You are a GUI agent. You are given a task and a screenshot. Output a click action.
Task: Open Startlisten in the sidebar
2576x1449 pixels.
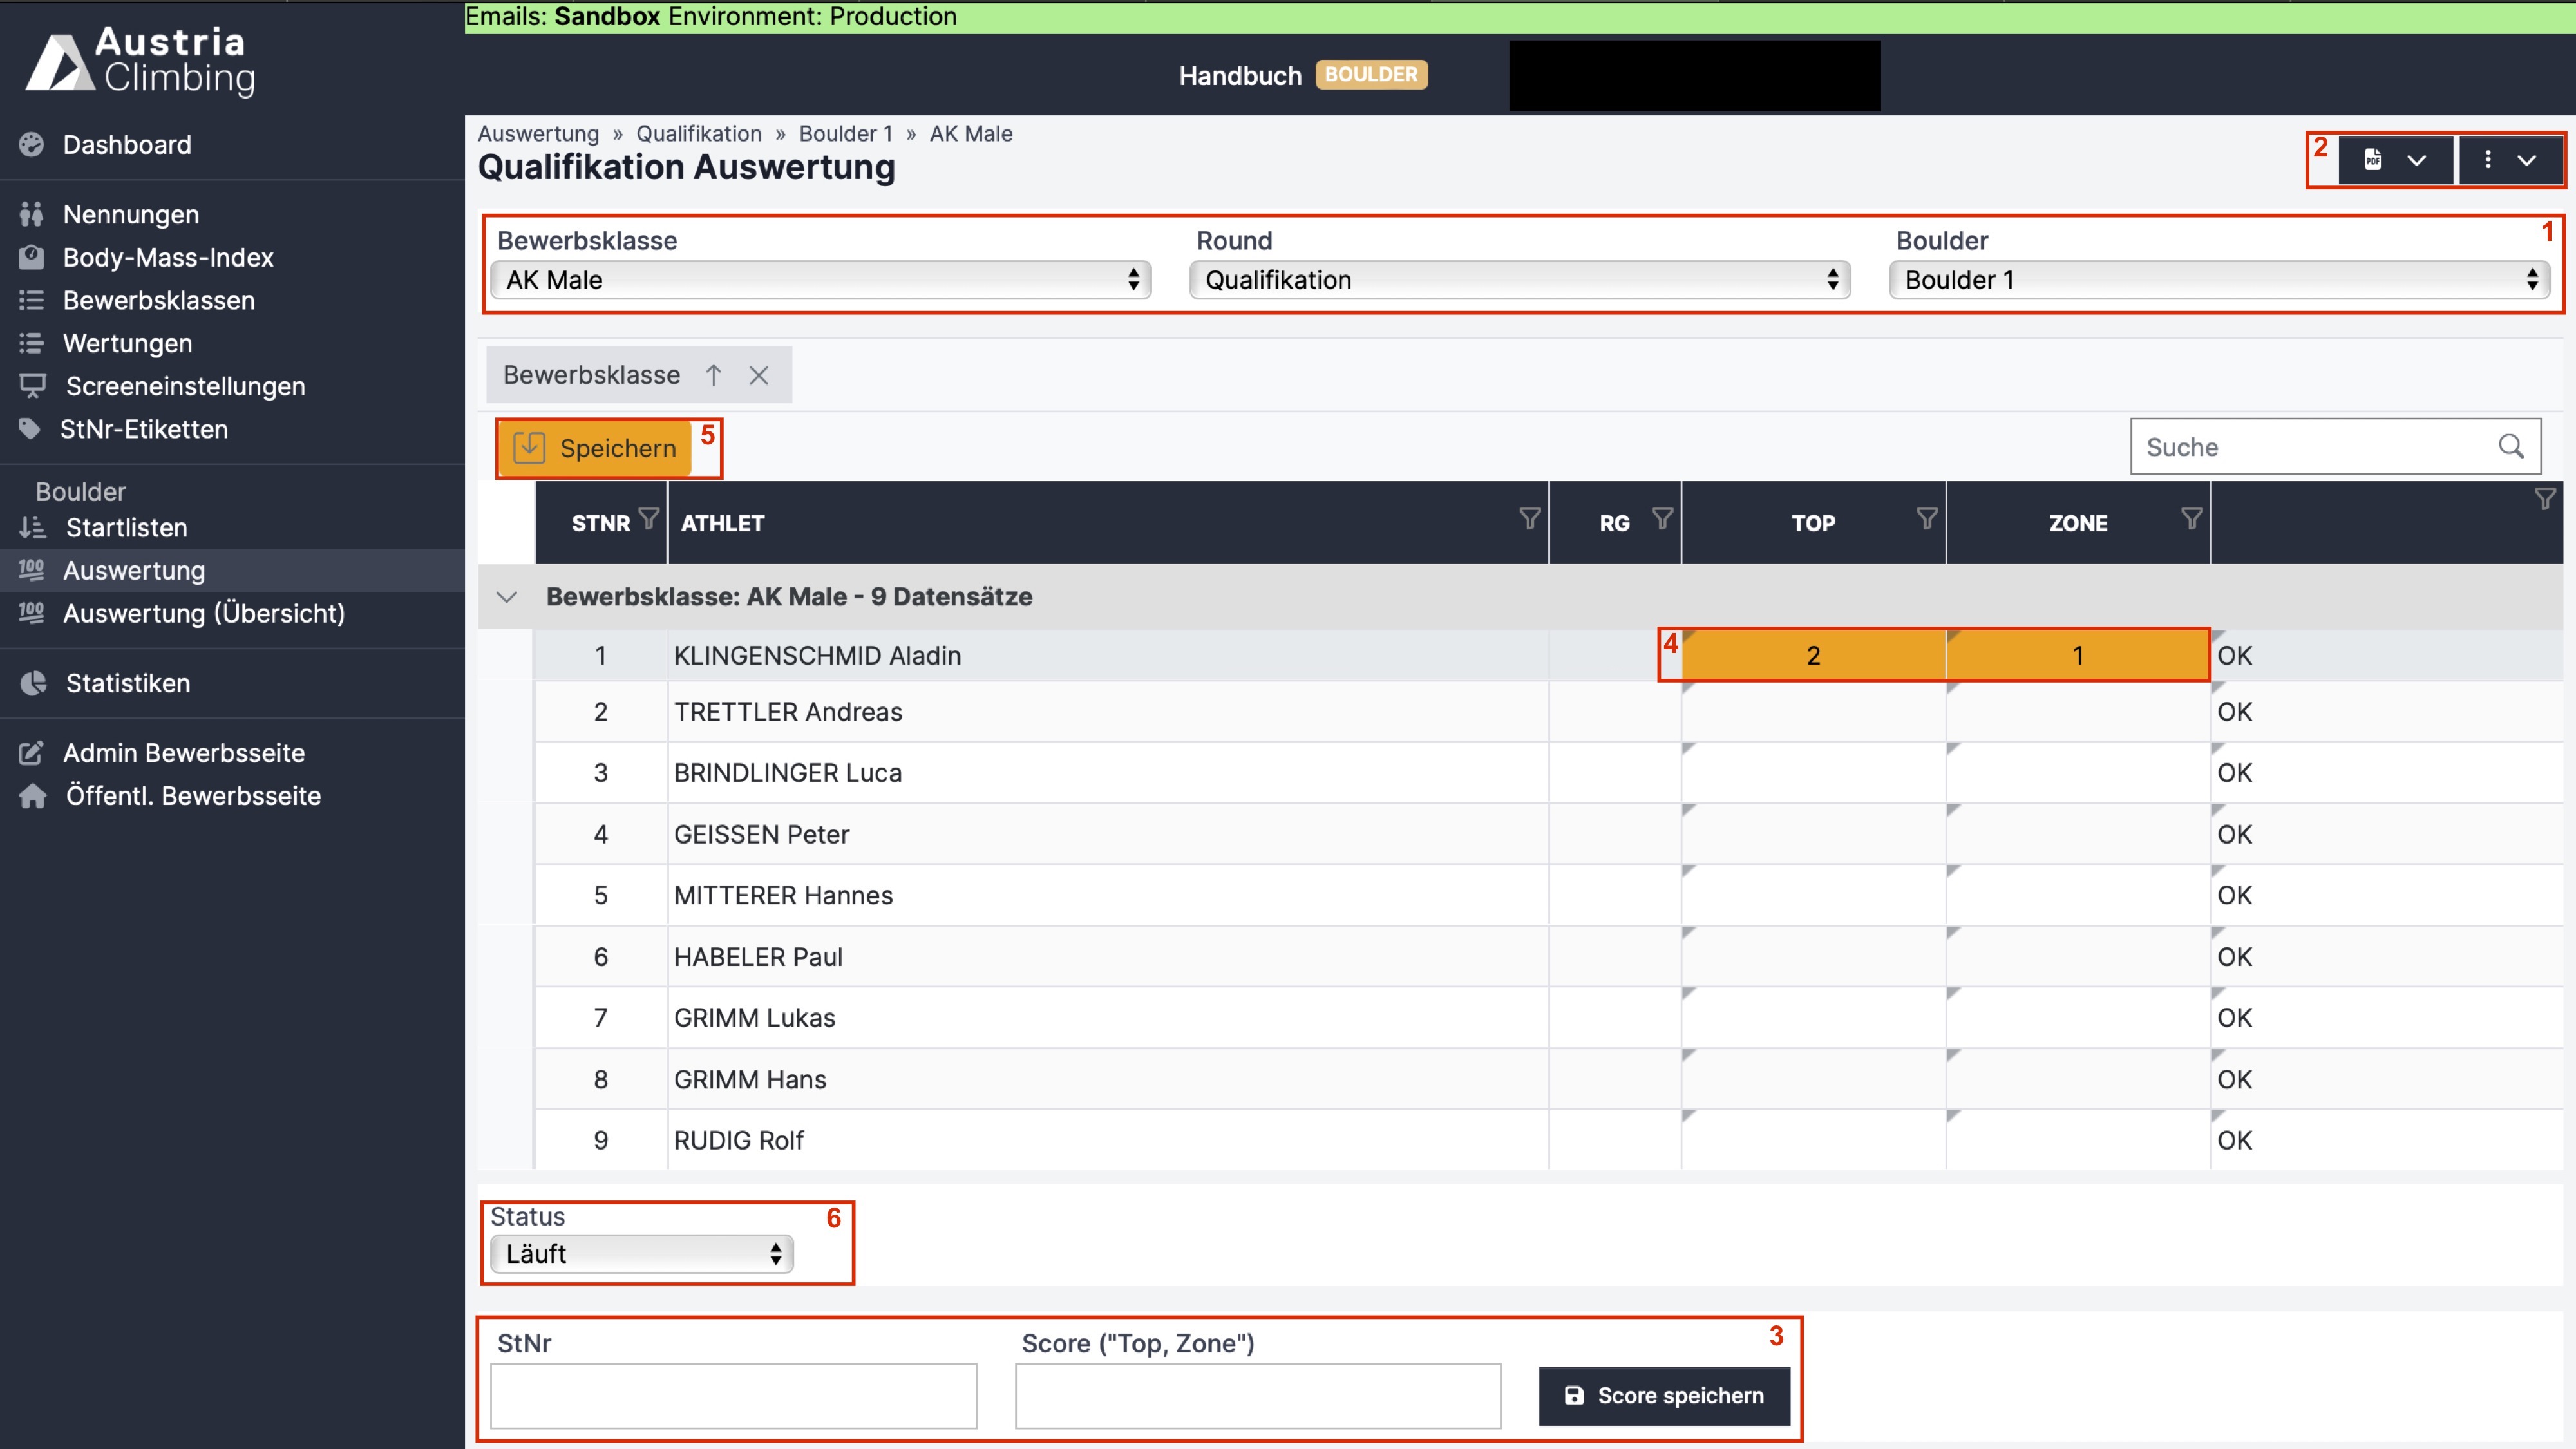click(x=126, y=527)
